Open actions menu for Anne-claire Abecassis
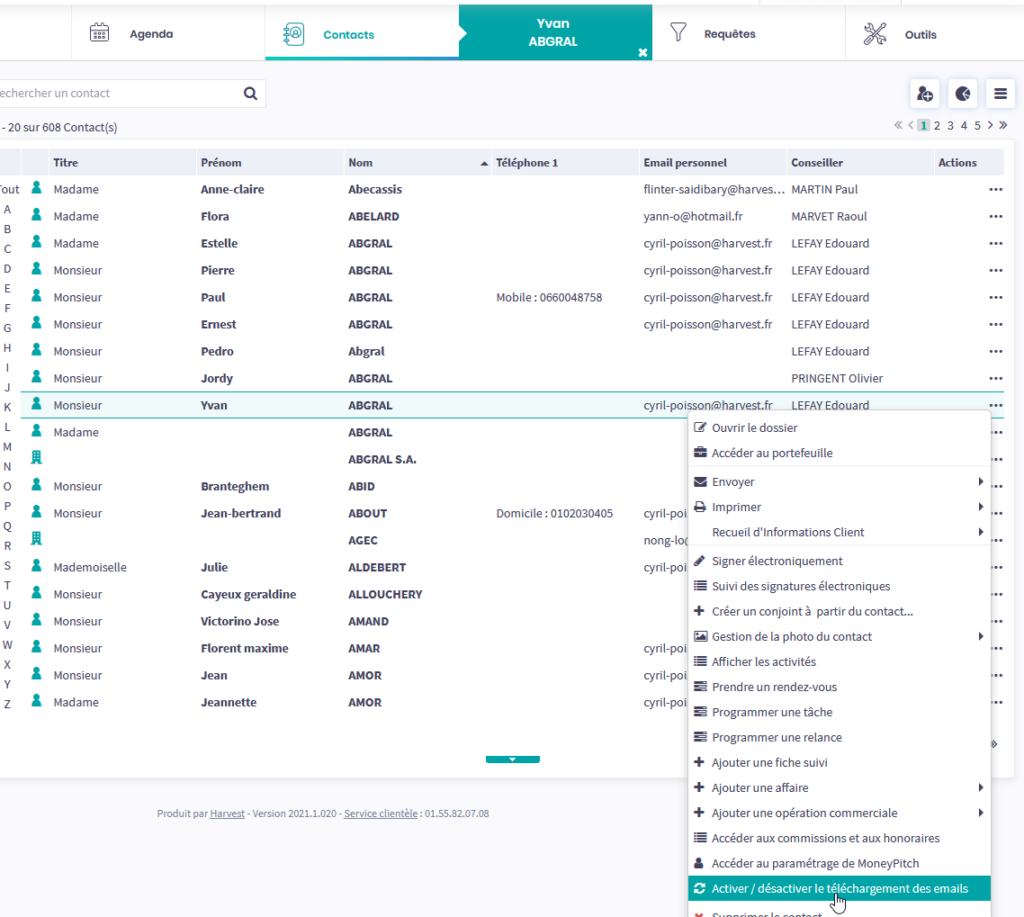 pos(995,189)
